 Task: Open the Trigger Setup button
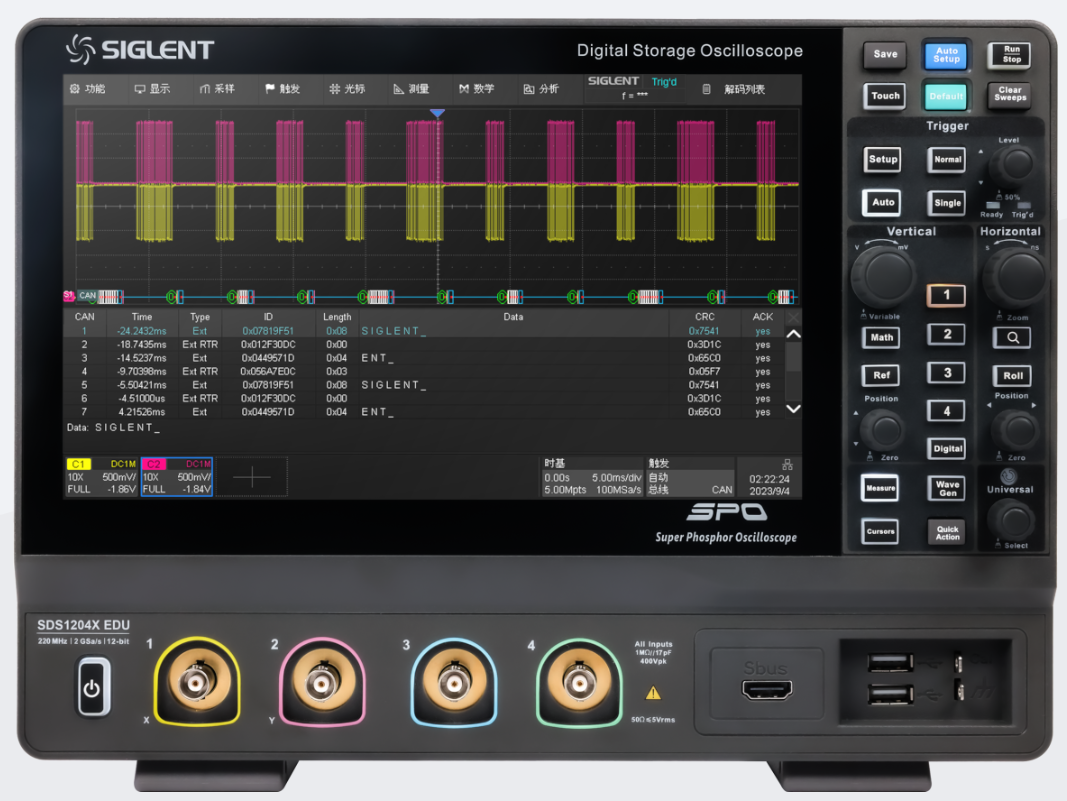[883, 160]
